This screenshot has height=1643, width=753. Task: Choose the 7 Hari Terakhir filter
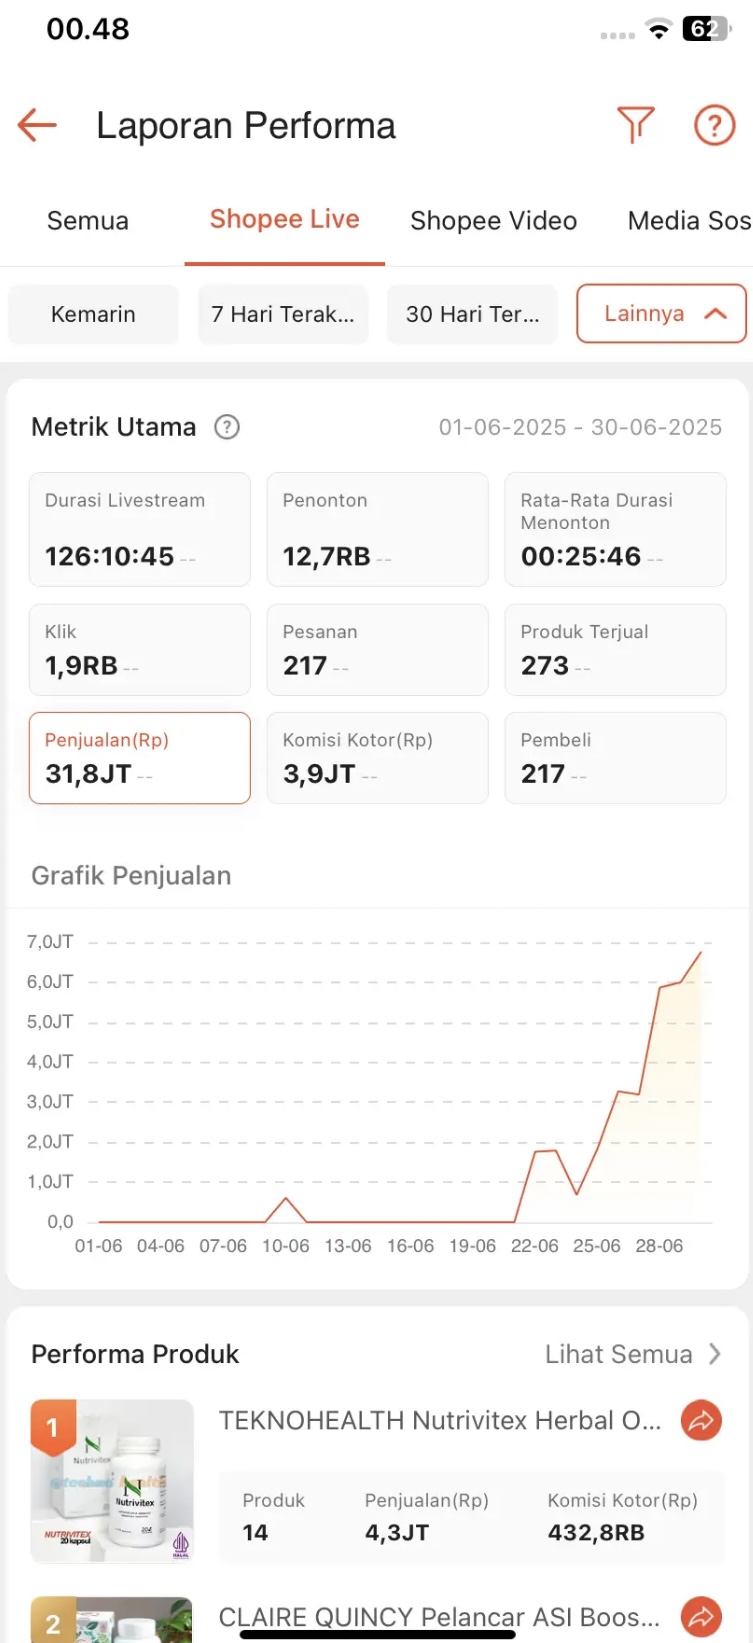tap(283, 314)
